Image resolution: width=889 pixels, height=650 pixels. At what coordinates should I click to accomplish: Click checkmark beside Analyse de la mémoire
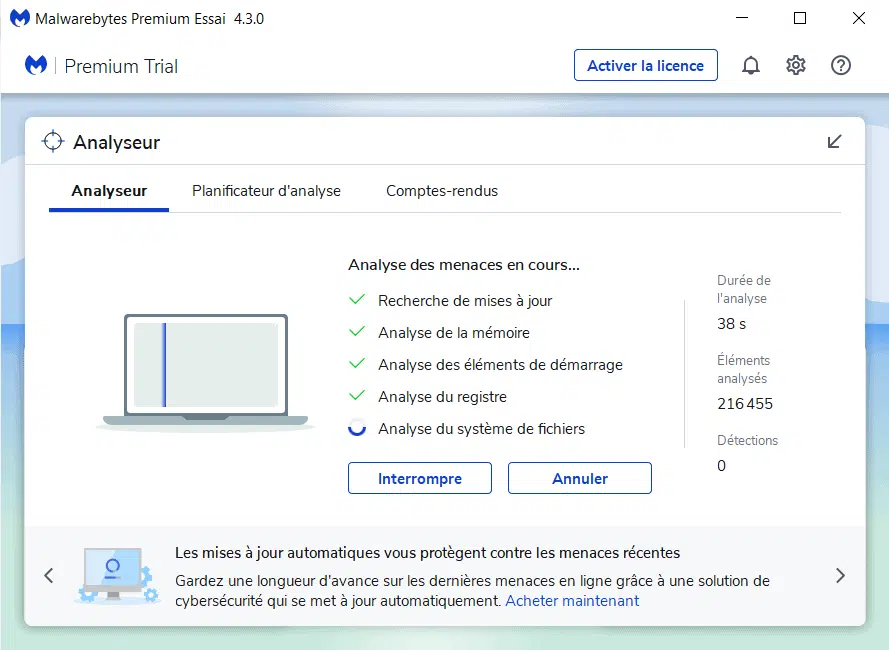pos(357,332)
